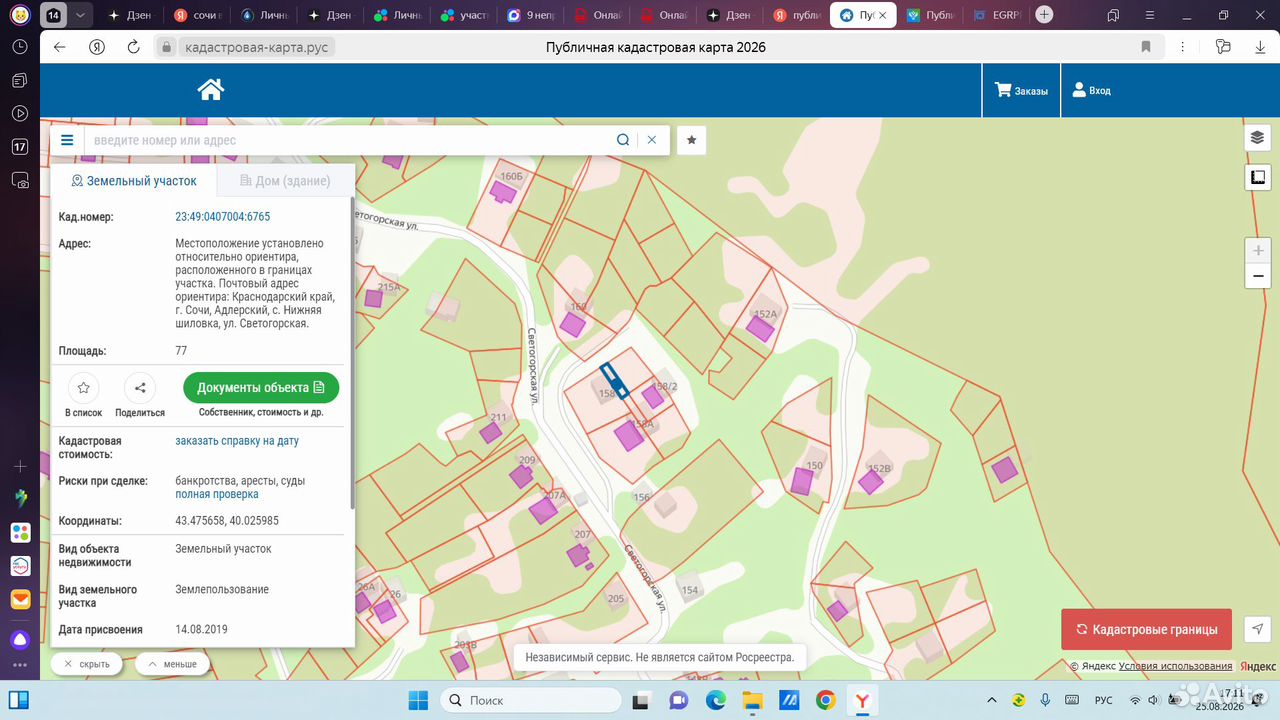
Task: Expand the tab groups dropdown arrow
Action: click(80, 15)
